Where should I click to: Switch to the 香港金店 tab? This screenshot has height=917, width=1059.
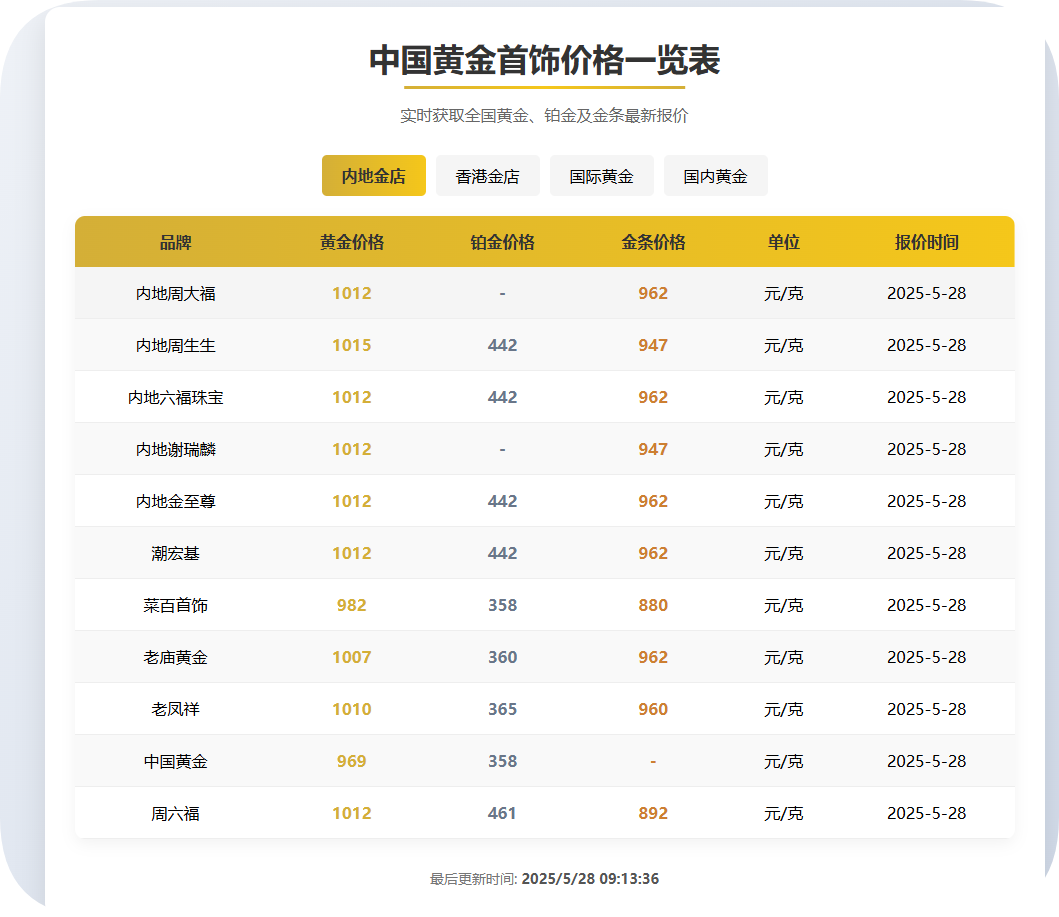(488, 176)
